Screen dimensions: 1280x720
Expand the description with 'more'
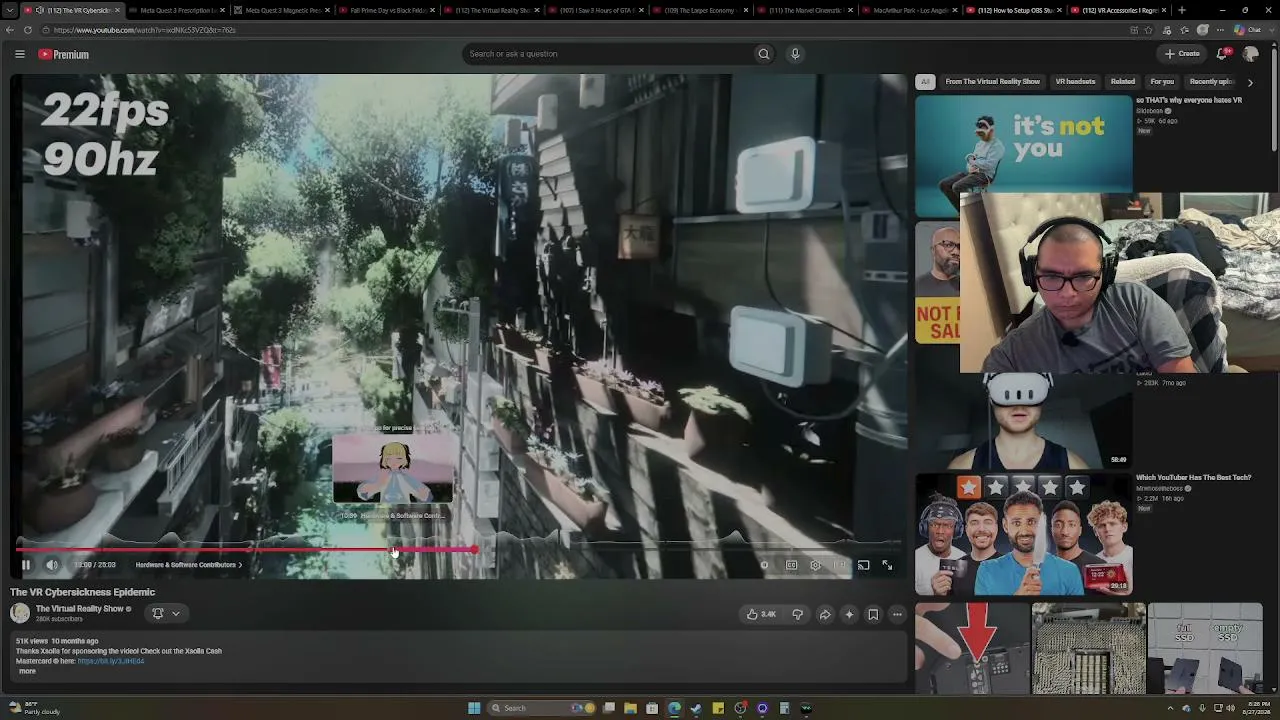point(27,671)
